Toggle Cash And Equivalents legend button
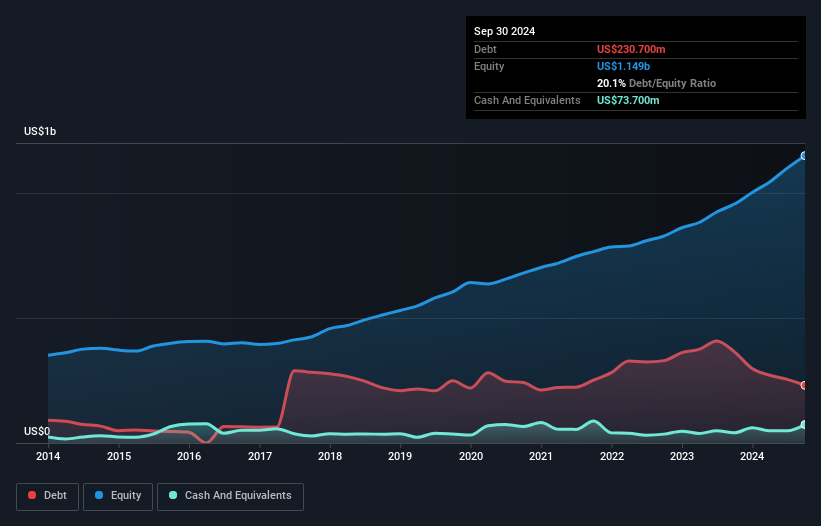The width and height of the screenshot is (821, 526). click(x=230, y=496)
